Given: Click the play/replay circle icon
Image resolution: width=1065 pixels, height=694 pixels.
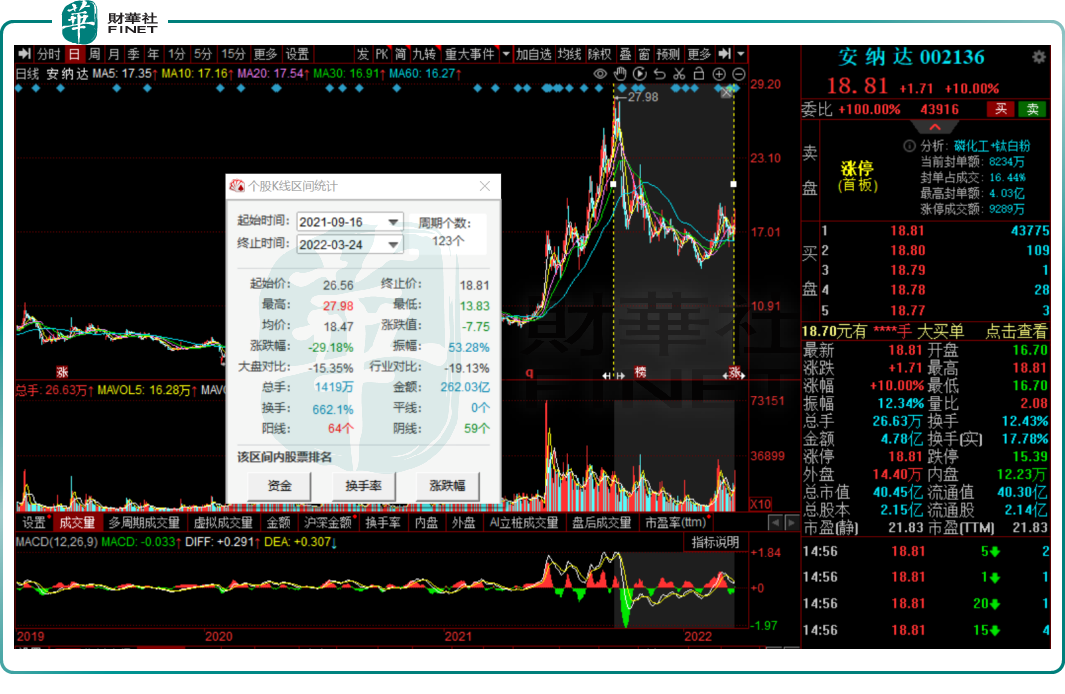Looking at the screenshot, I should [x=639, y=73].
